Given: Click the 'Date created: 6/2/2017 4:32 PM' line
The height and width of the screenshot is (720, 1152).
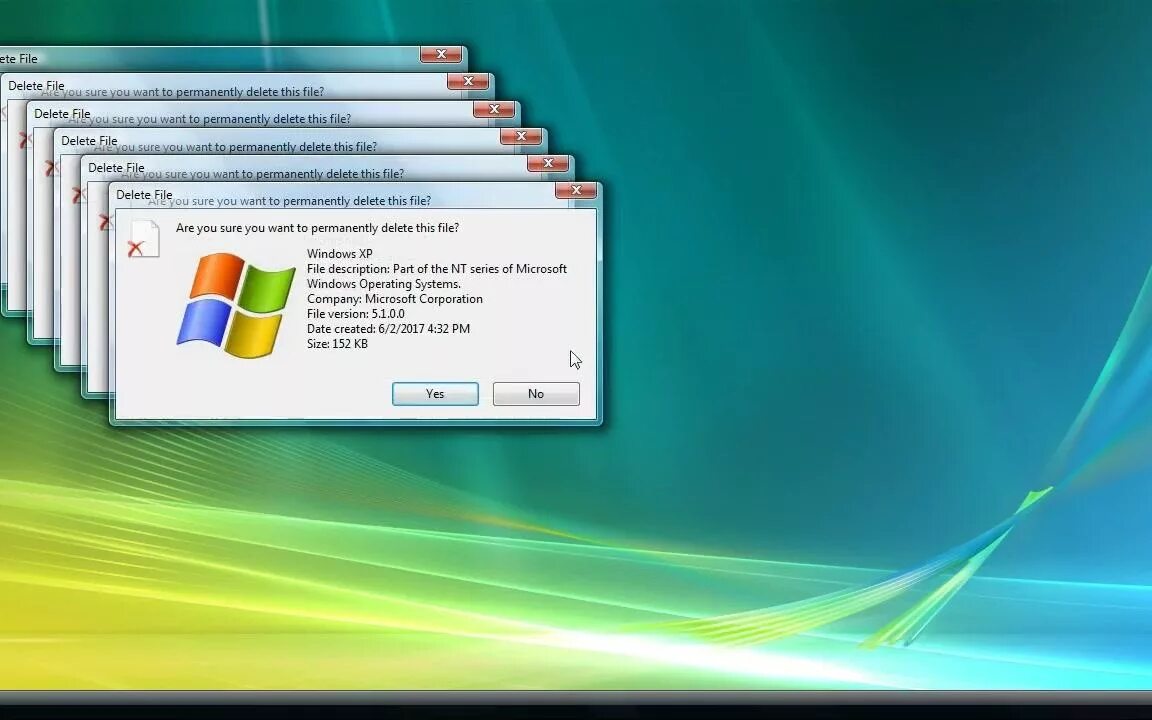Looking at the screenshot, I should pos(388,328).
